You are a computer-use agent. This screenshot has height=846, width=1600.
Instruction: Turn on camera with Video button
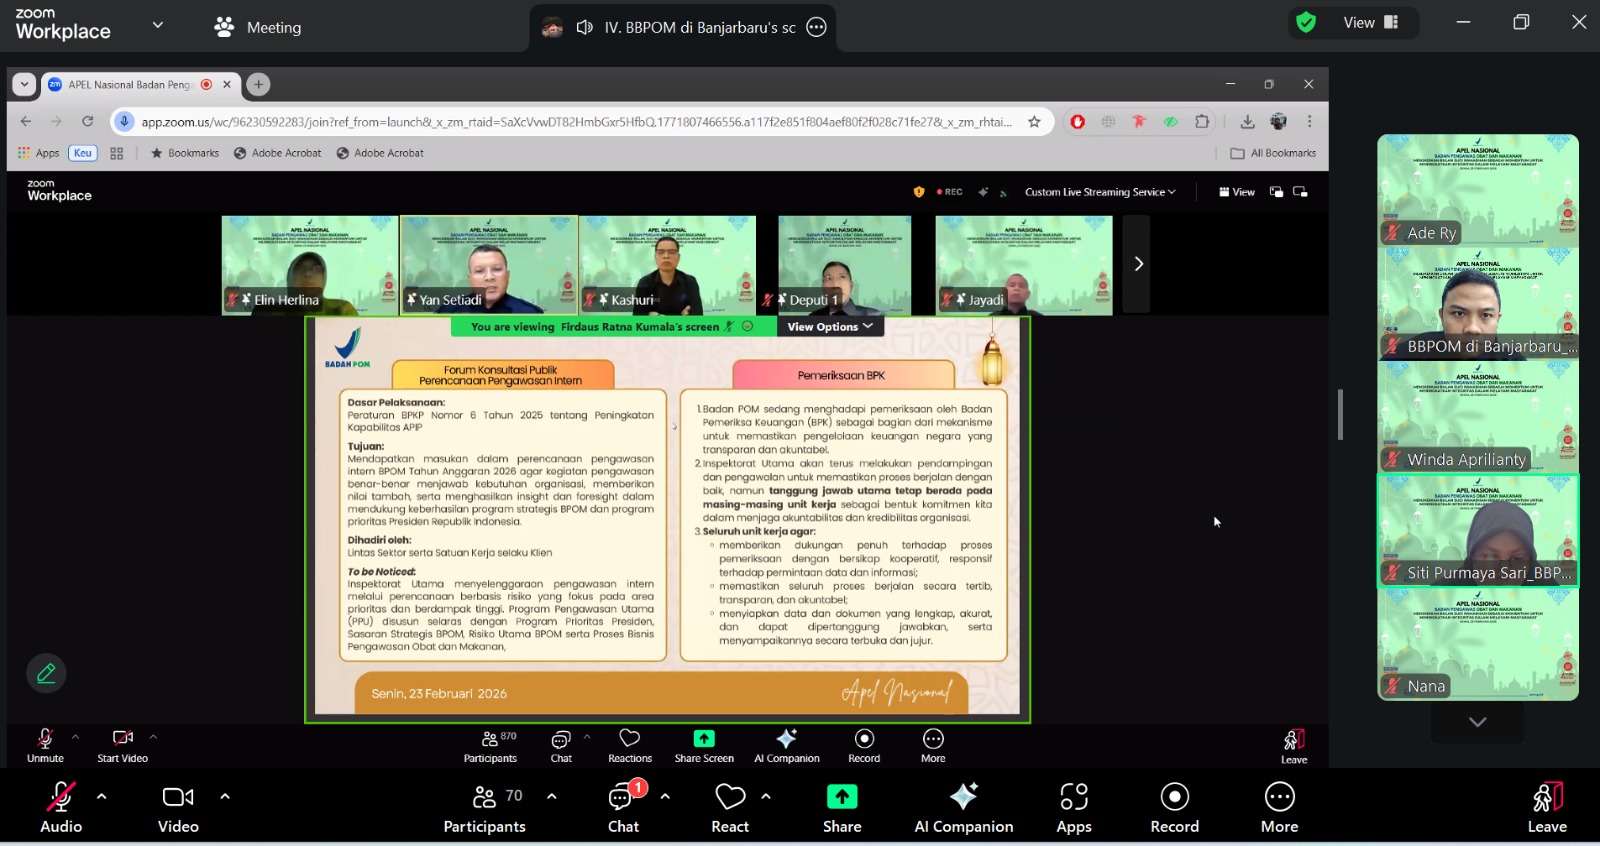[x=178, y=808]
